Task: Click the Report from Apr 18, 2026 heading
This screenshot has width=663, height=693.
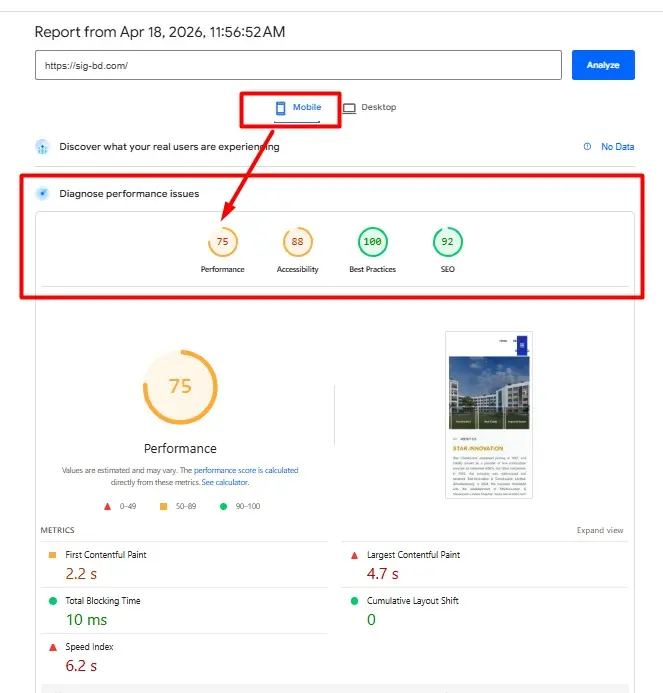Action: [x=160, y=32]
